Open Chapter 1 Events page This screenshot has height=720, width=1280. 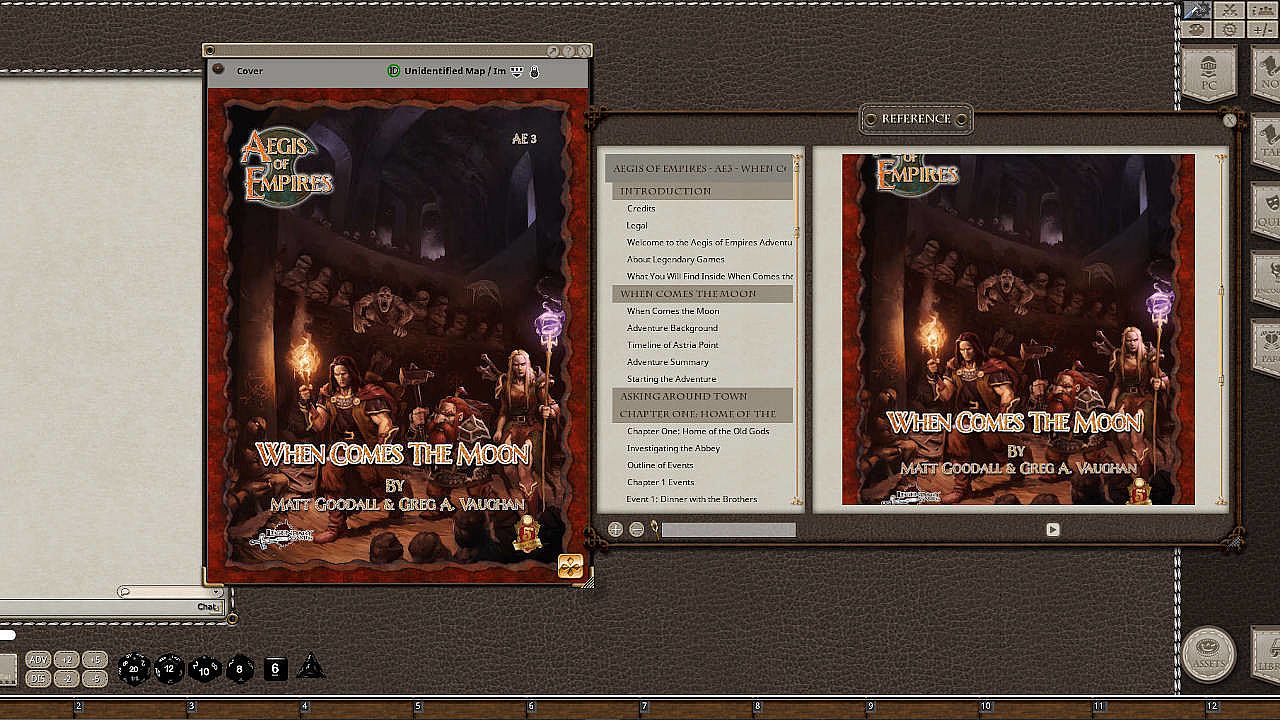click(x=661, y=482)
